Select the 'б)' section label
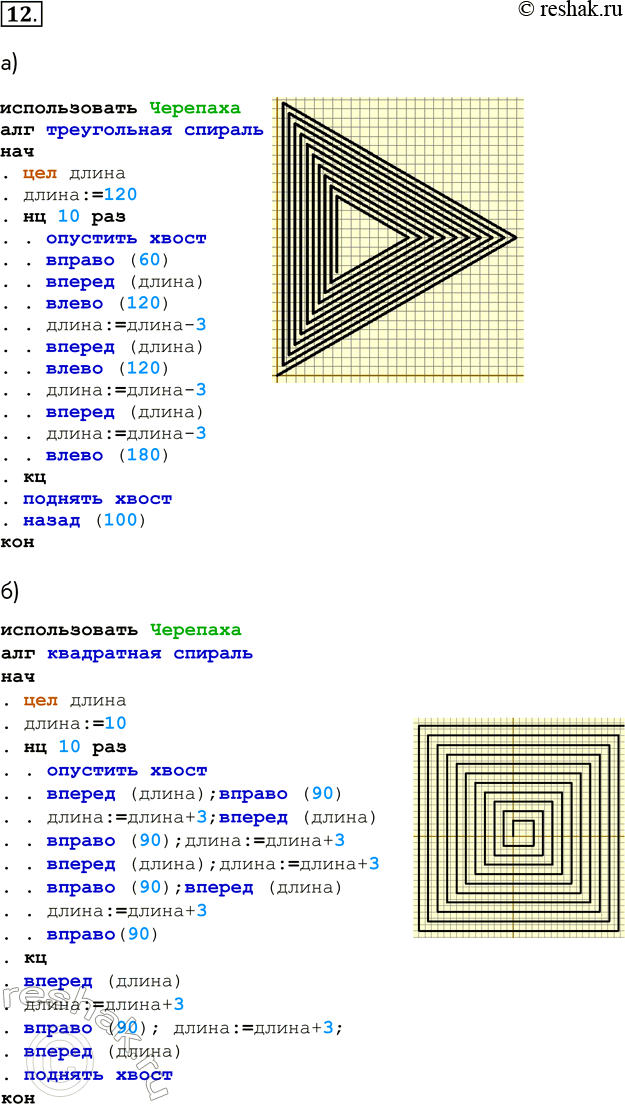The image size is (625, 1104). pyautogui.click(x=9, y=590)
